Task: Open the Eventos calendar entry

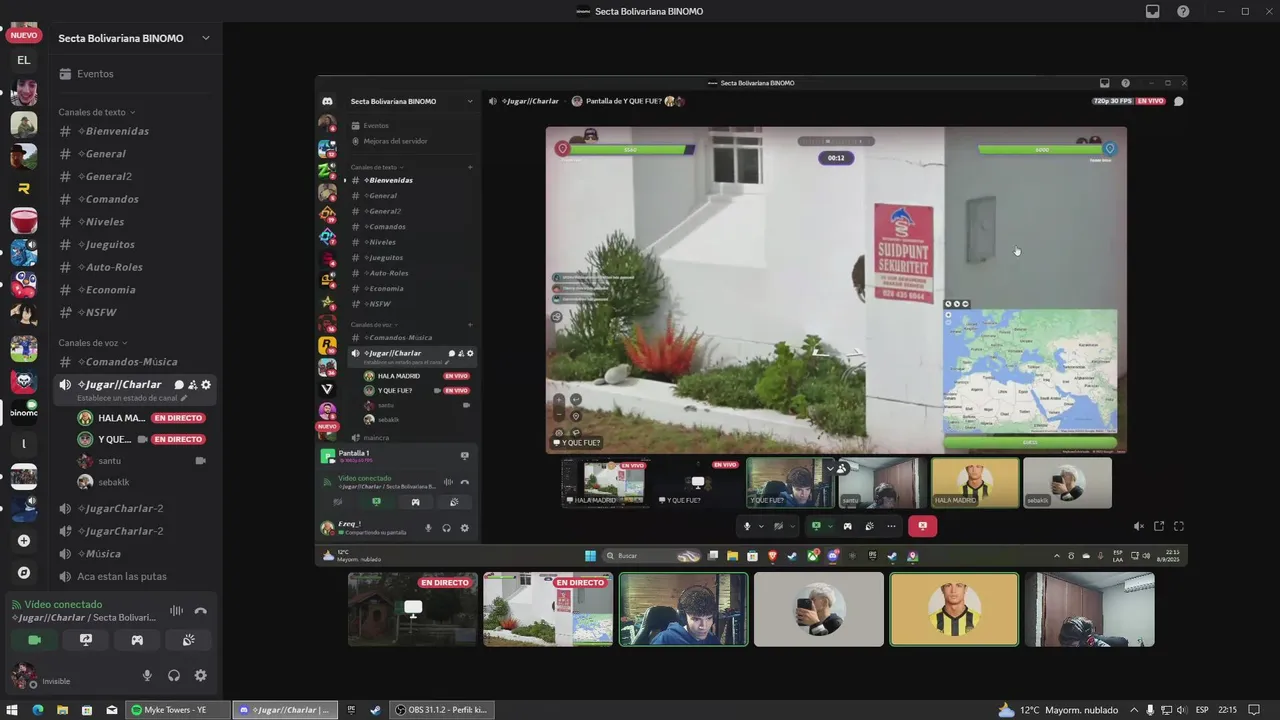Action: tap(95, 74)
